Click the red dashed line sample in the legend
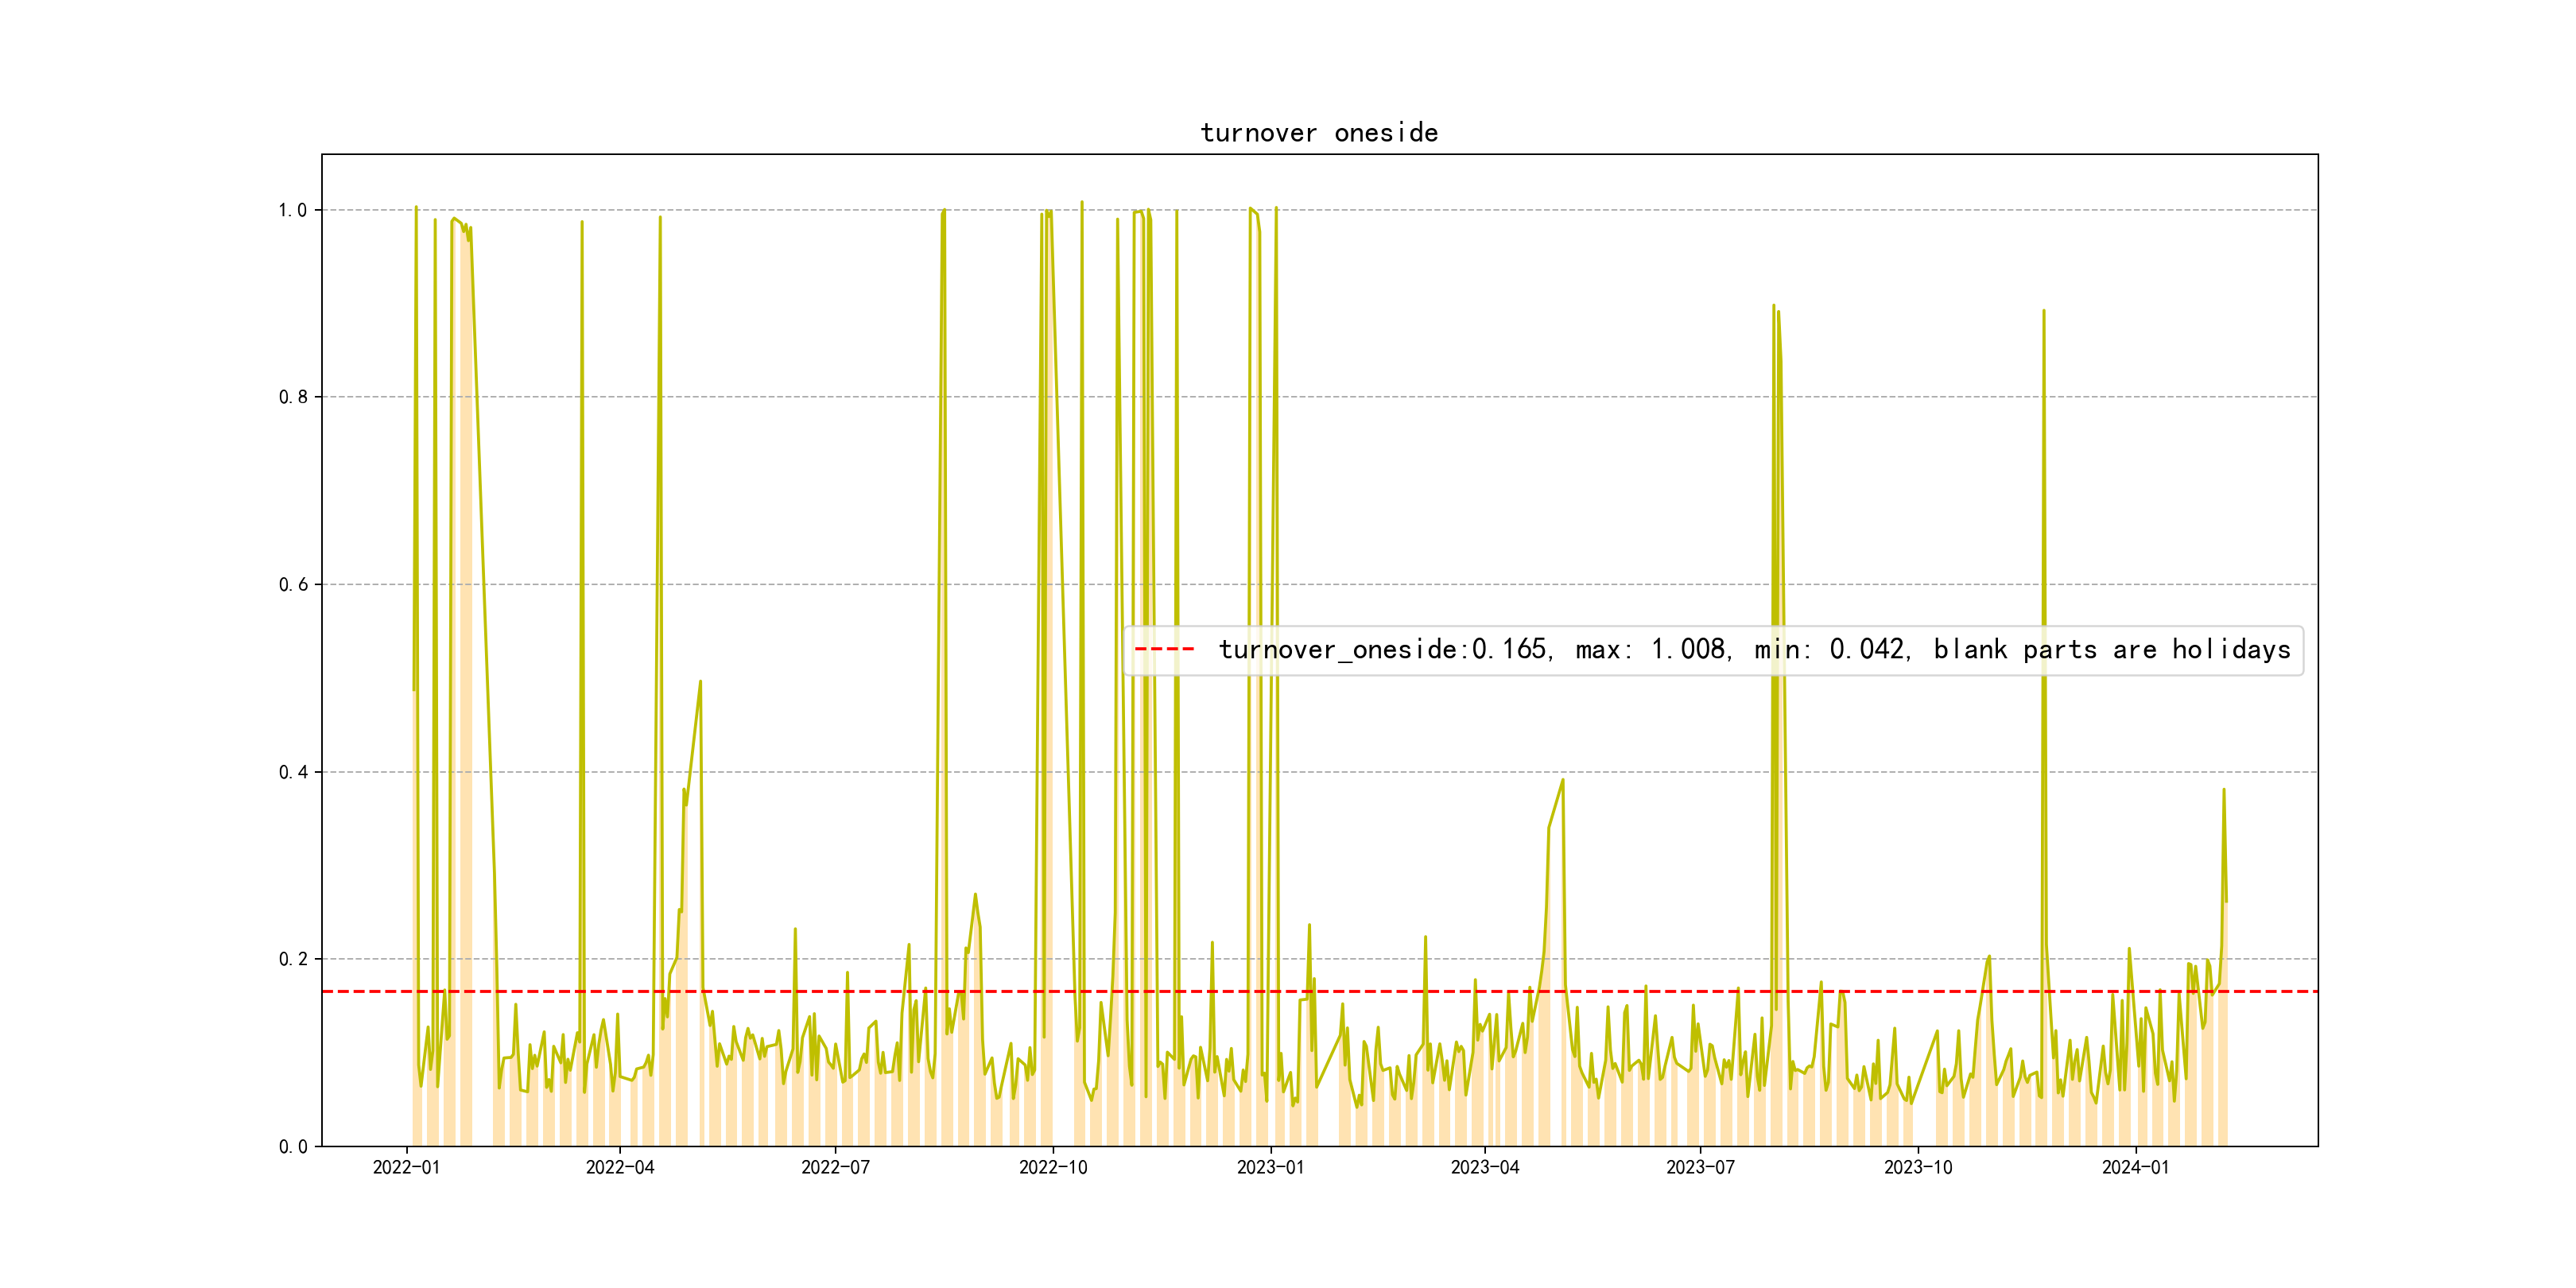The width and height of the screenshot is (2576, 1288). tap(1164, 650)
